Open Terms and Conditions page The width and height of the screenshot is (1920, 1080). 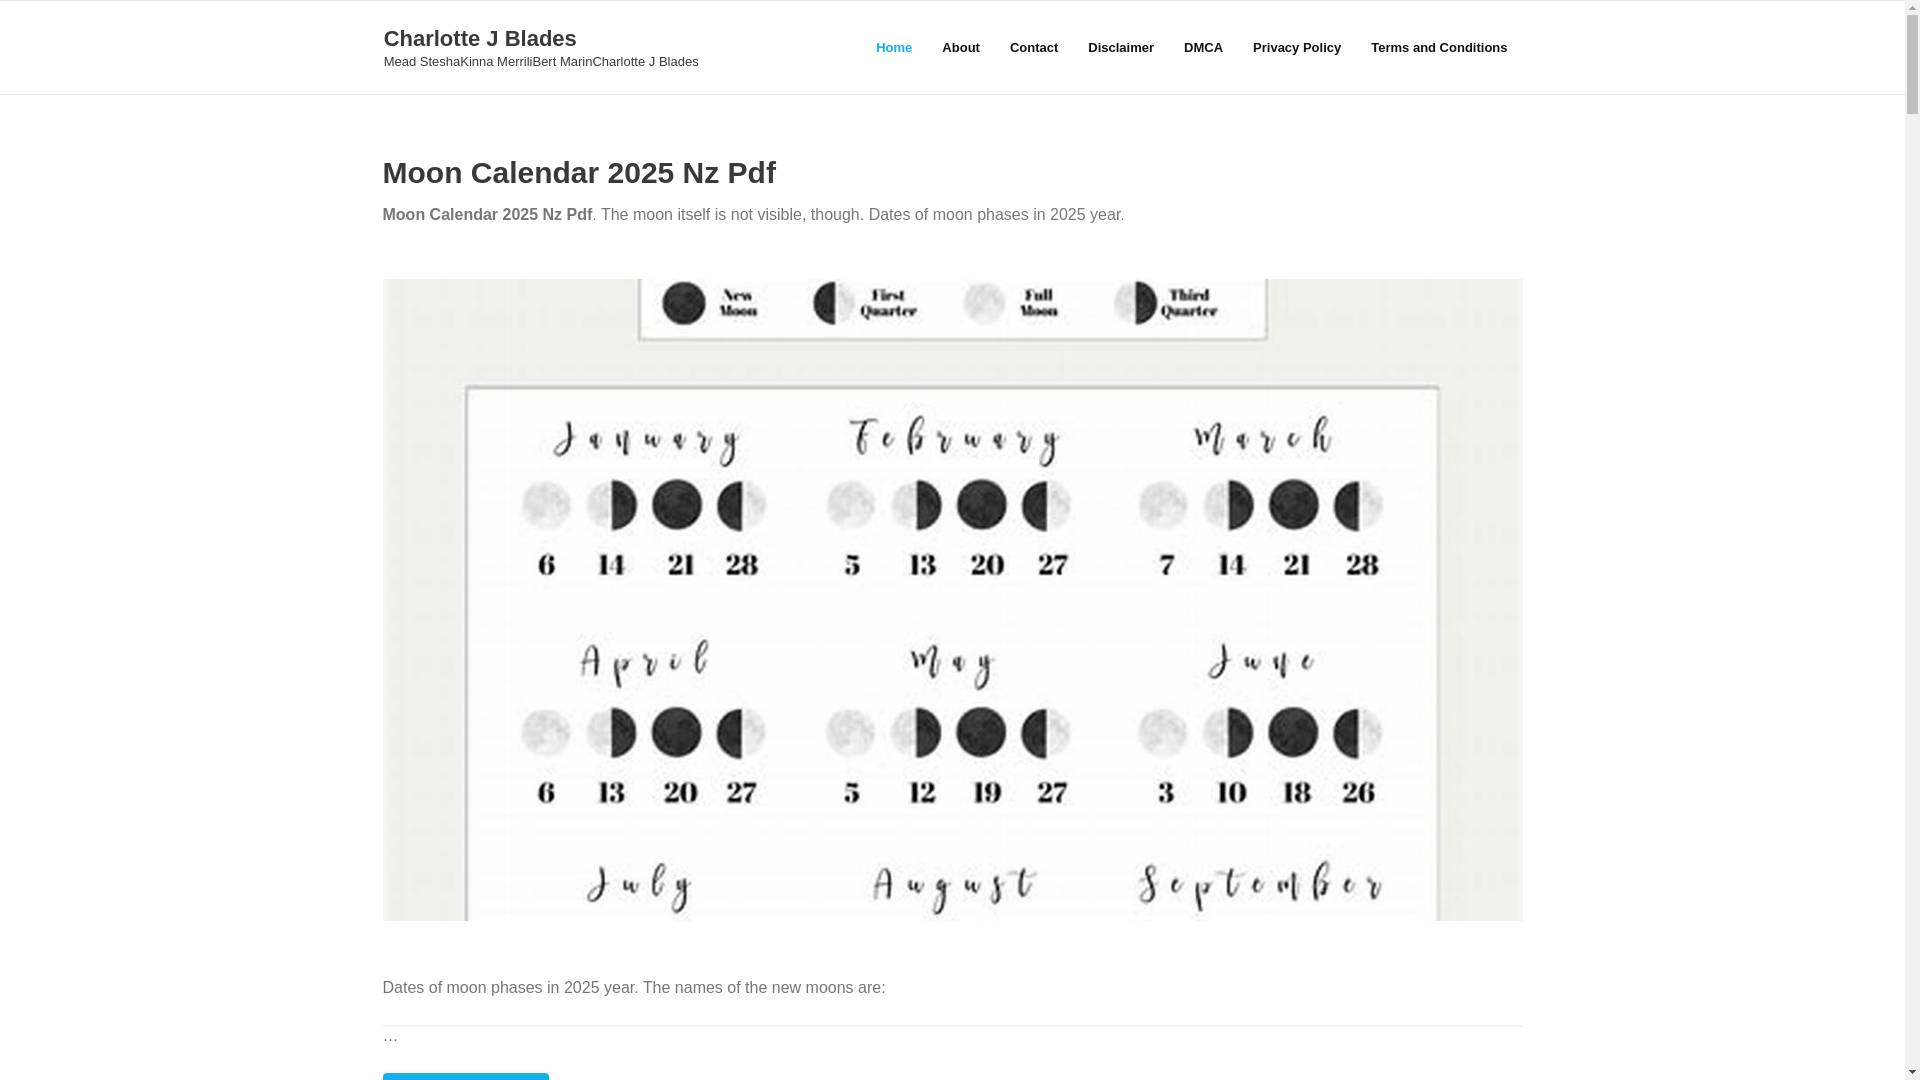pyautogui.click(x=1438, y=48)
